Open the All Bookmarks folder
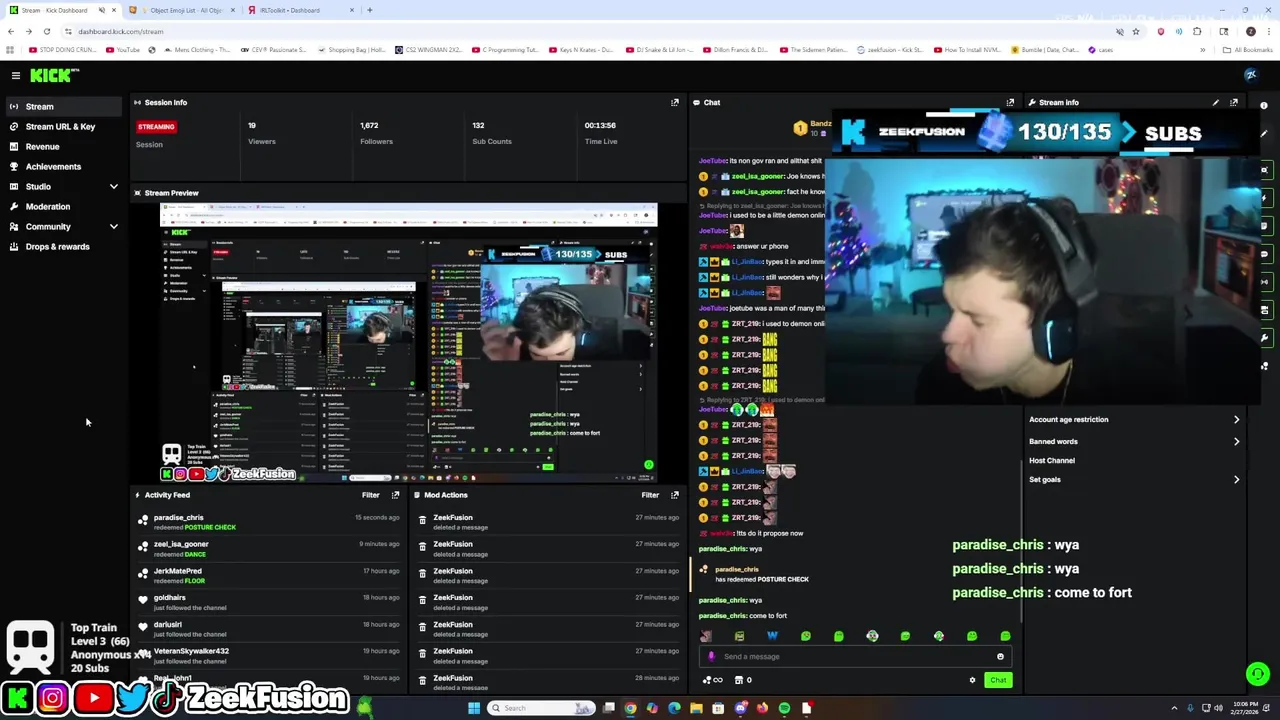Image resolution: width=1280 pixels, height=720 pixels. 1248,50
